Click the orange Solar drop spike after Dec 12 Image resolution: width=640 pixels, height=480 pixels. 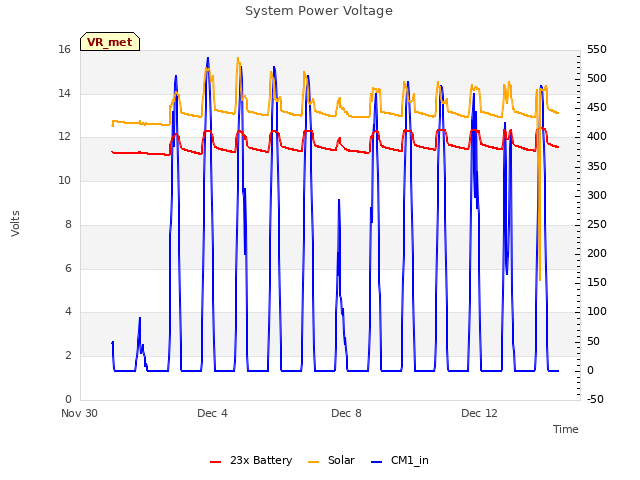coord(540,278)
